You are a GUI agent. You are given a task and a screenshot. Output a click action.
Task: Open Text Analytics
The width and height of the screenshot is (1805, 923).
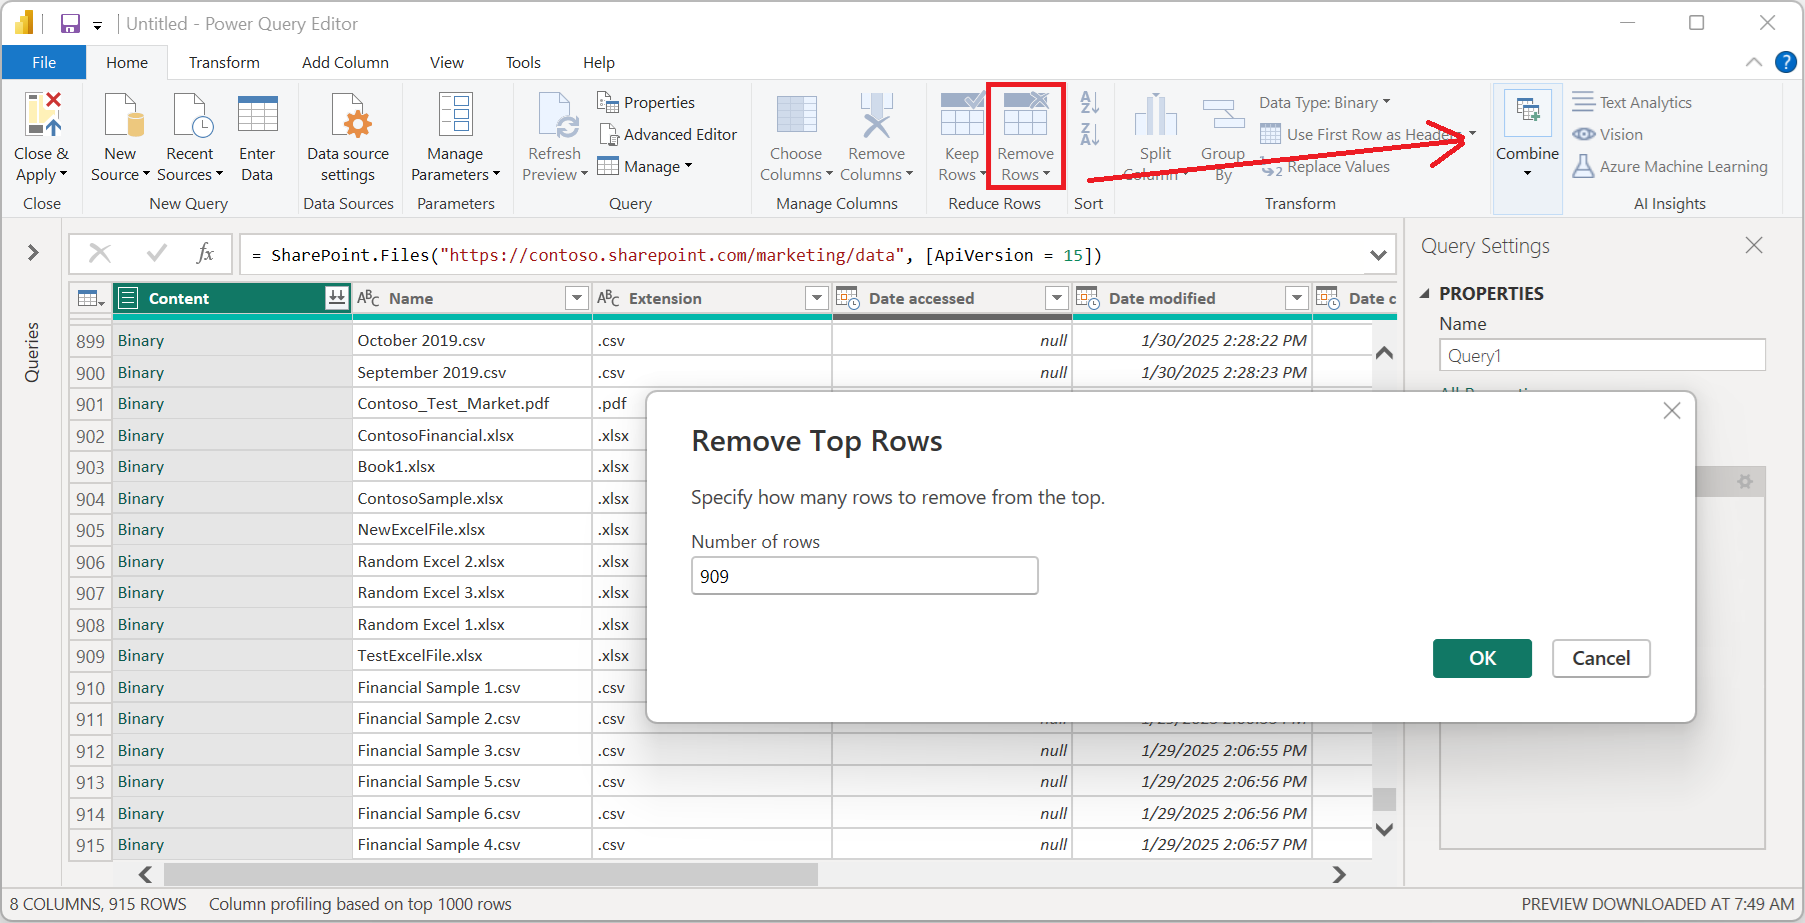tap(1632, 102)
